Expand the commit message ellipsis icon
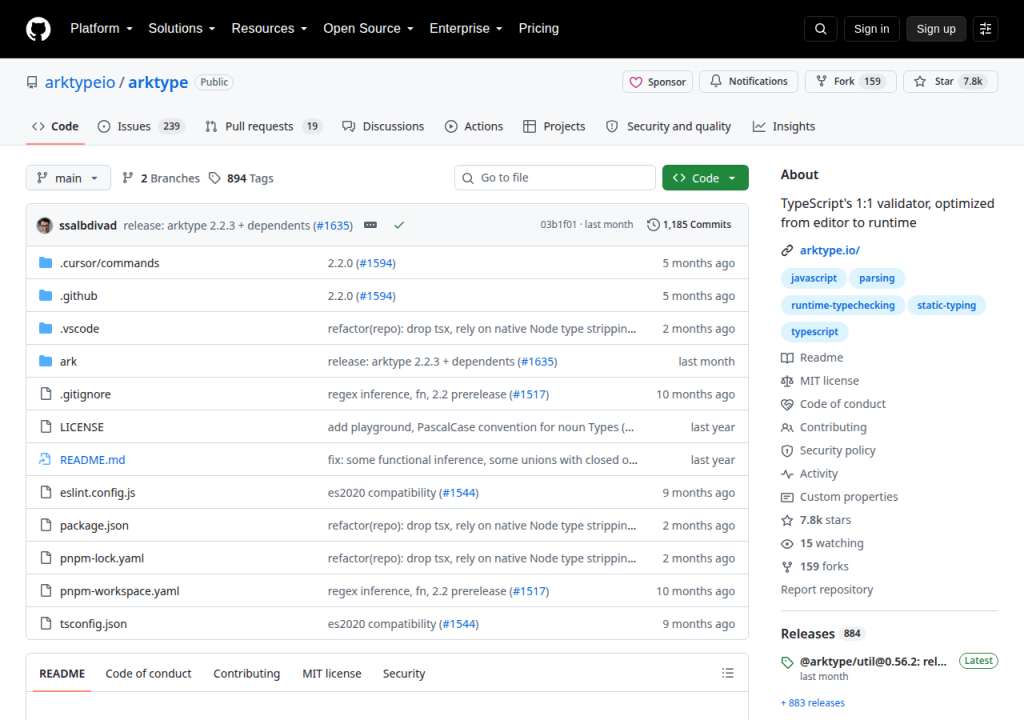 click(370, 225)
